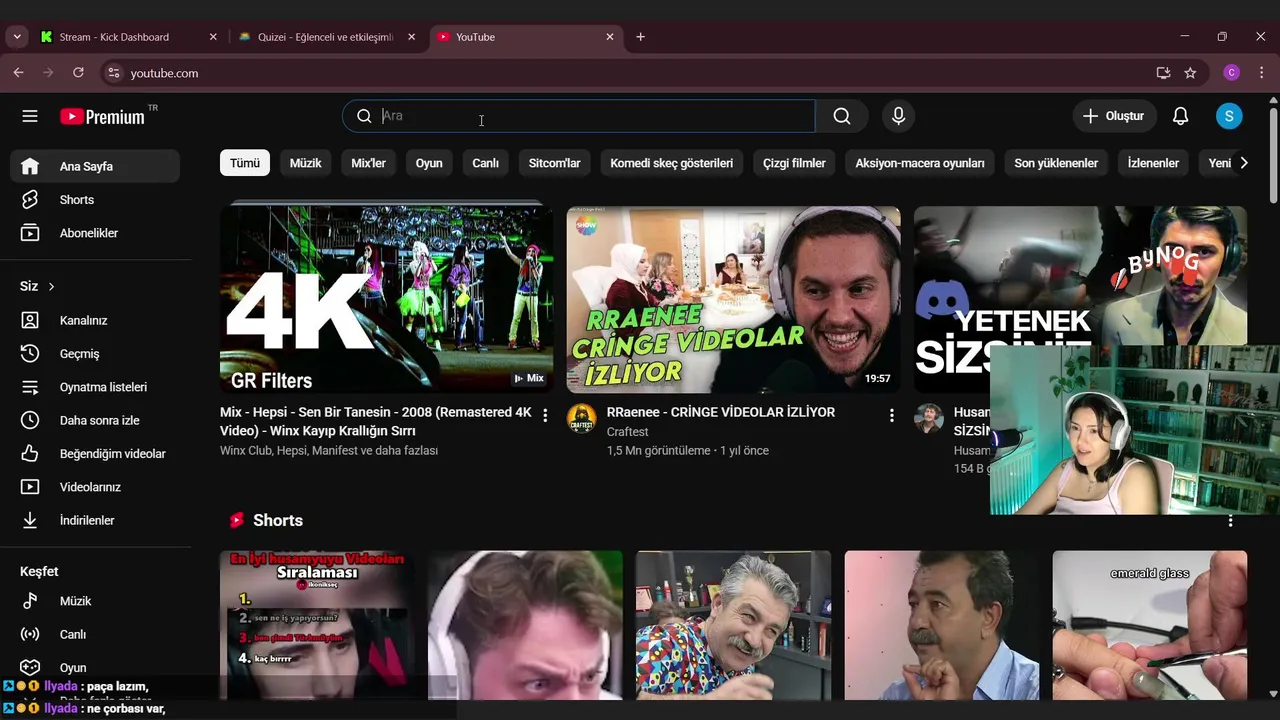Open Oynatma listeleri
The height and width of the screenshot is (720, 1280).
point(95,387)
